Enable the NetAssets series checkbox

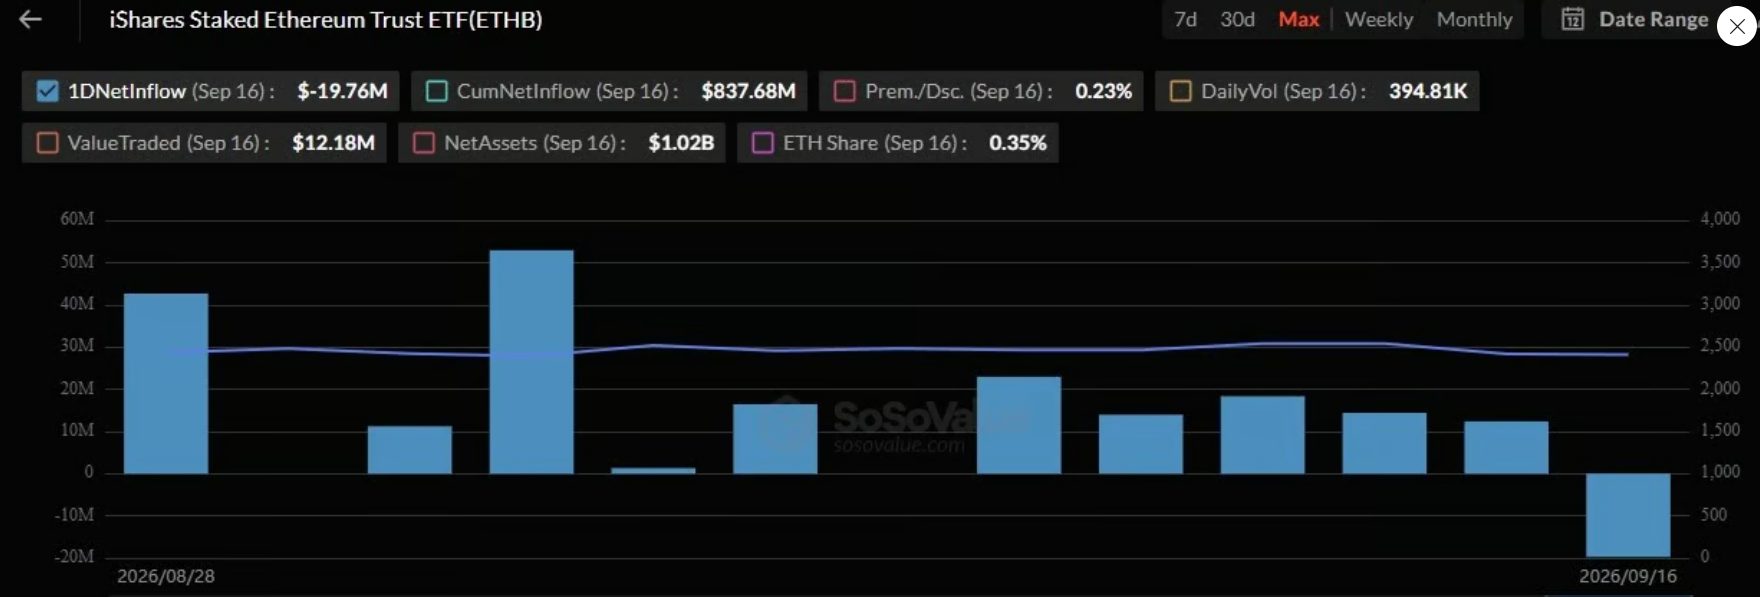point(424,143)
